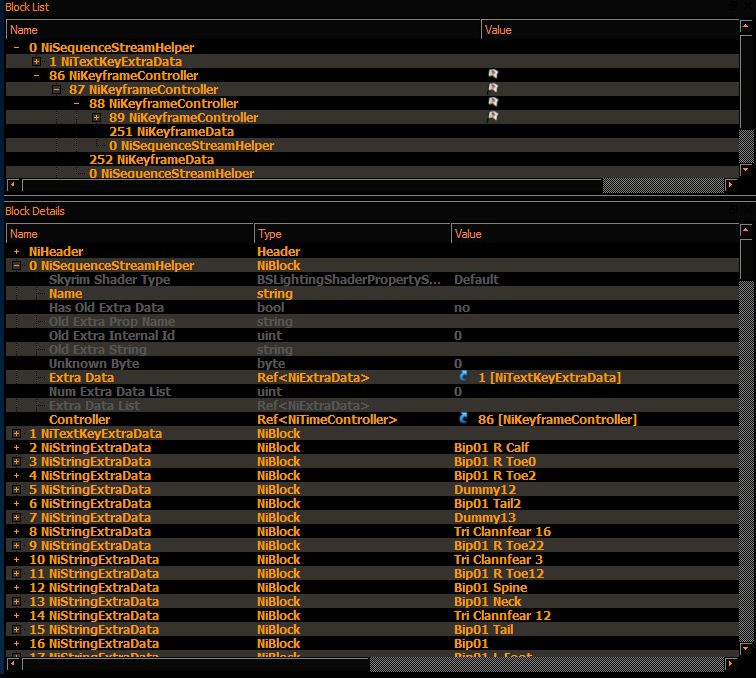Follow the Extra Data link arrow icon

tap(463, 376)
